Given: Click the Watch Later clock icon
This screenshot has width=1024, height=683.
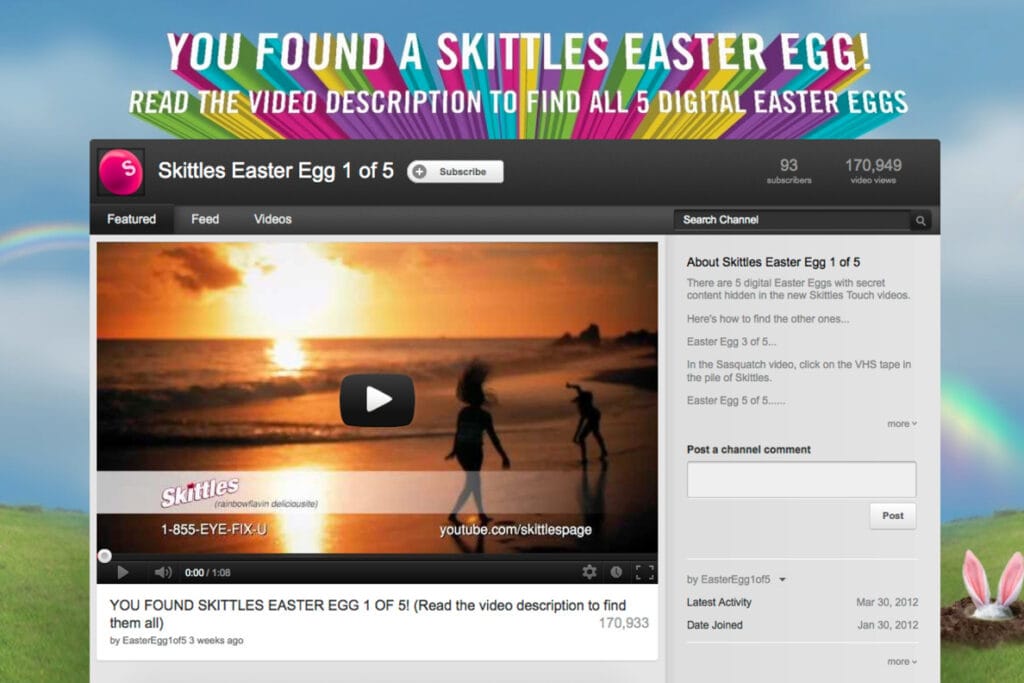Looking at the screenshot, I should (616, 572).
